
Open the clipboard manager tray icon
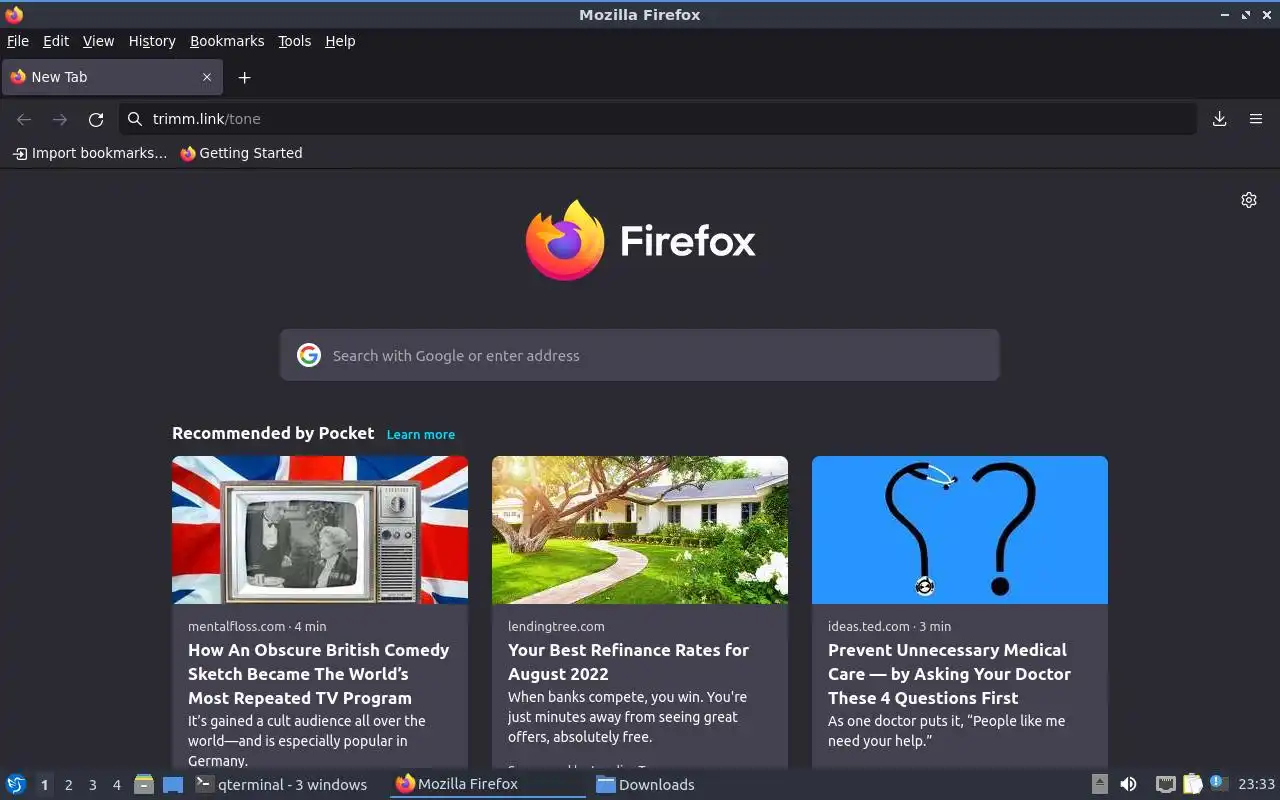1192,784
